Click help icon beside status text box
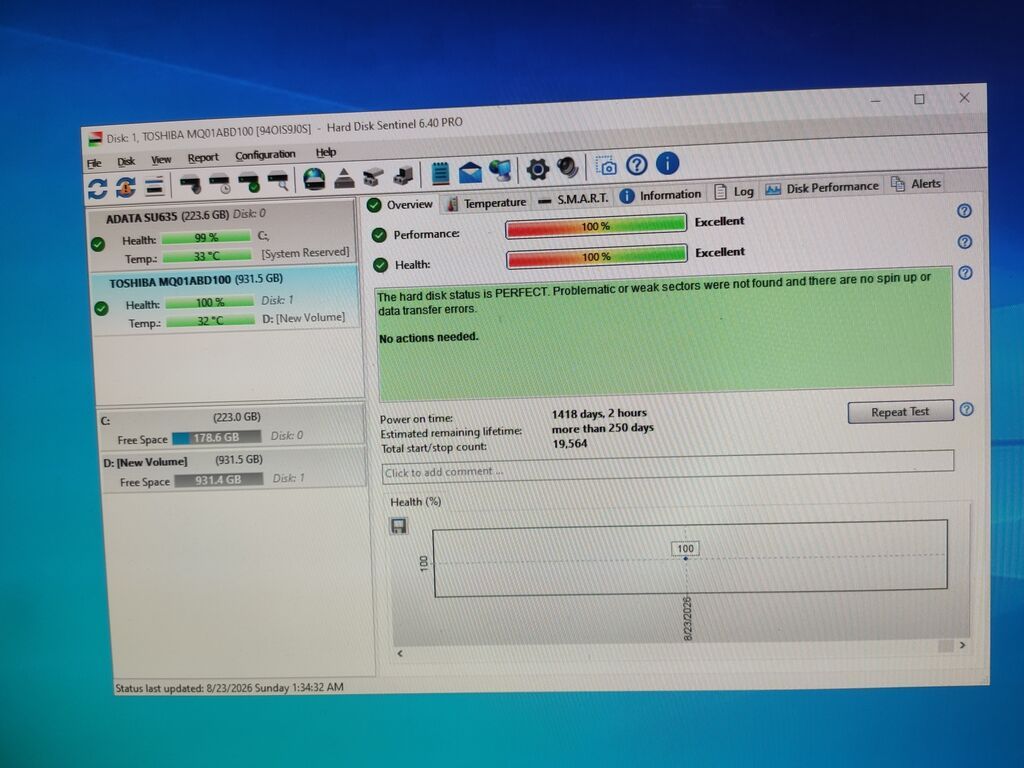The image size is (1024, 768). [x=965, y=273]
